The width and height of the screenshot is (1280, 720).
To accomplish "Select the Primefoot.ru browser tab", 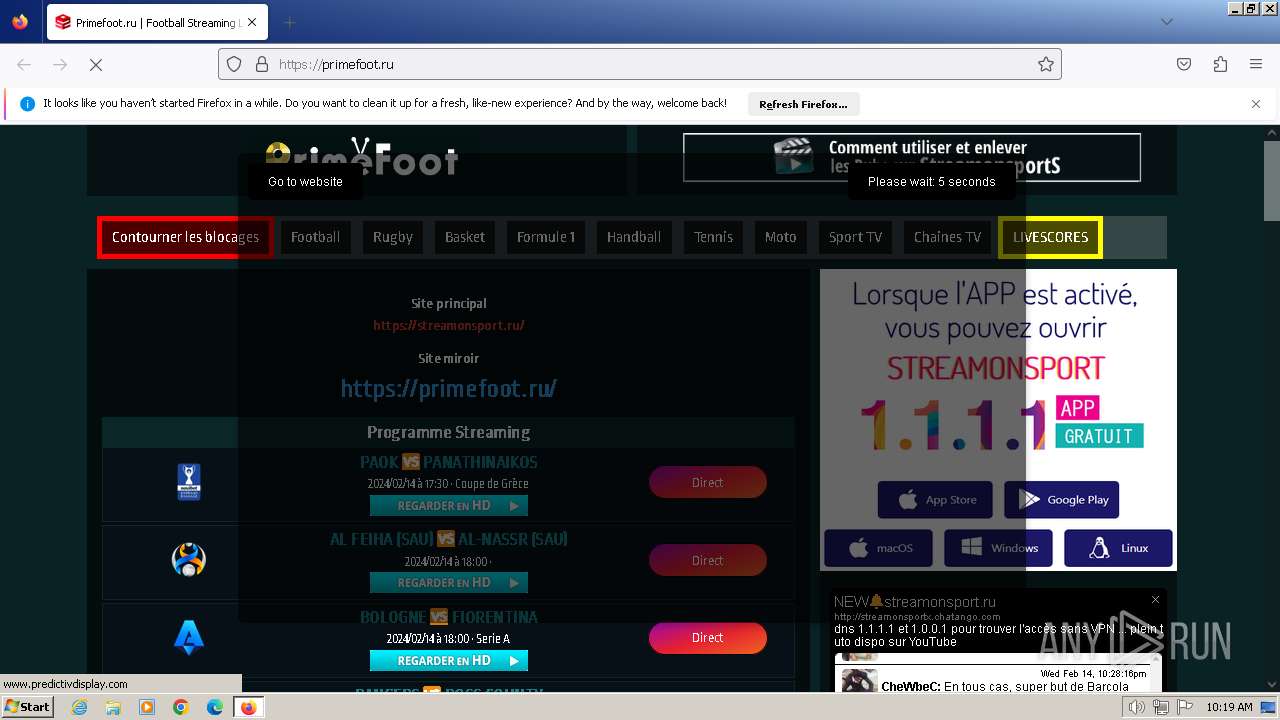I will (x=157, y=22).
